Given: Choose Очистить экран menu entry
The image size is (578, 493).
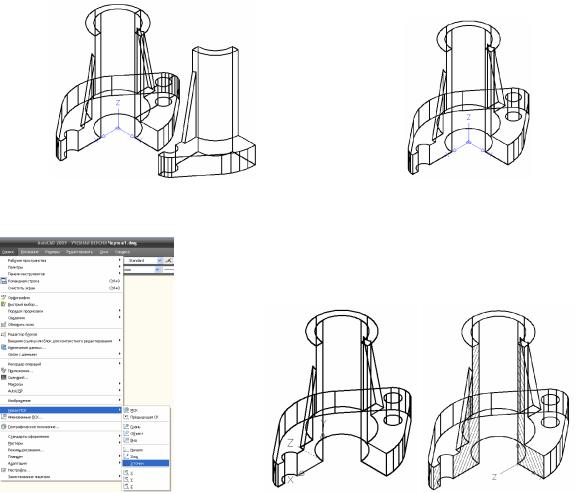Looking at the screenshot, I should tap(61, 288).
